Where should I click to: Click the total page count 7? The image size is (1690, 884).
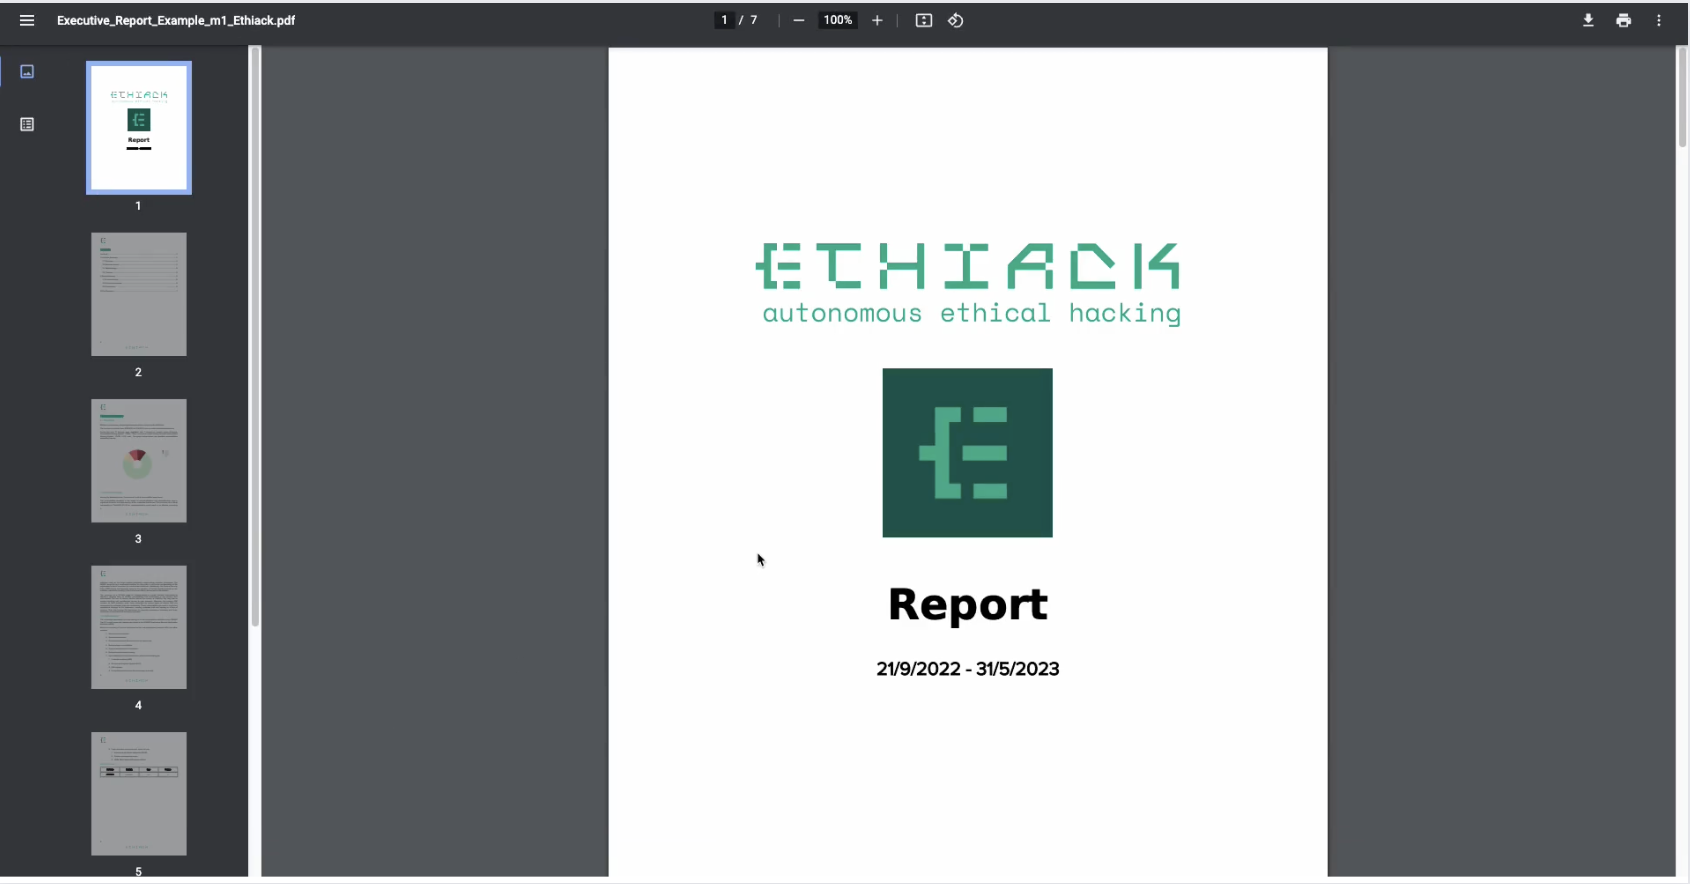coord(754,20)
